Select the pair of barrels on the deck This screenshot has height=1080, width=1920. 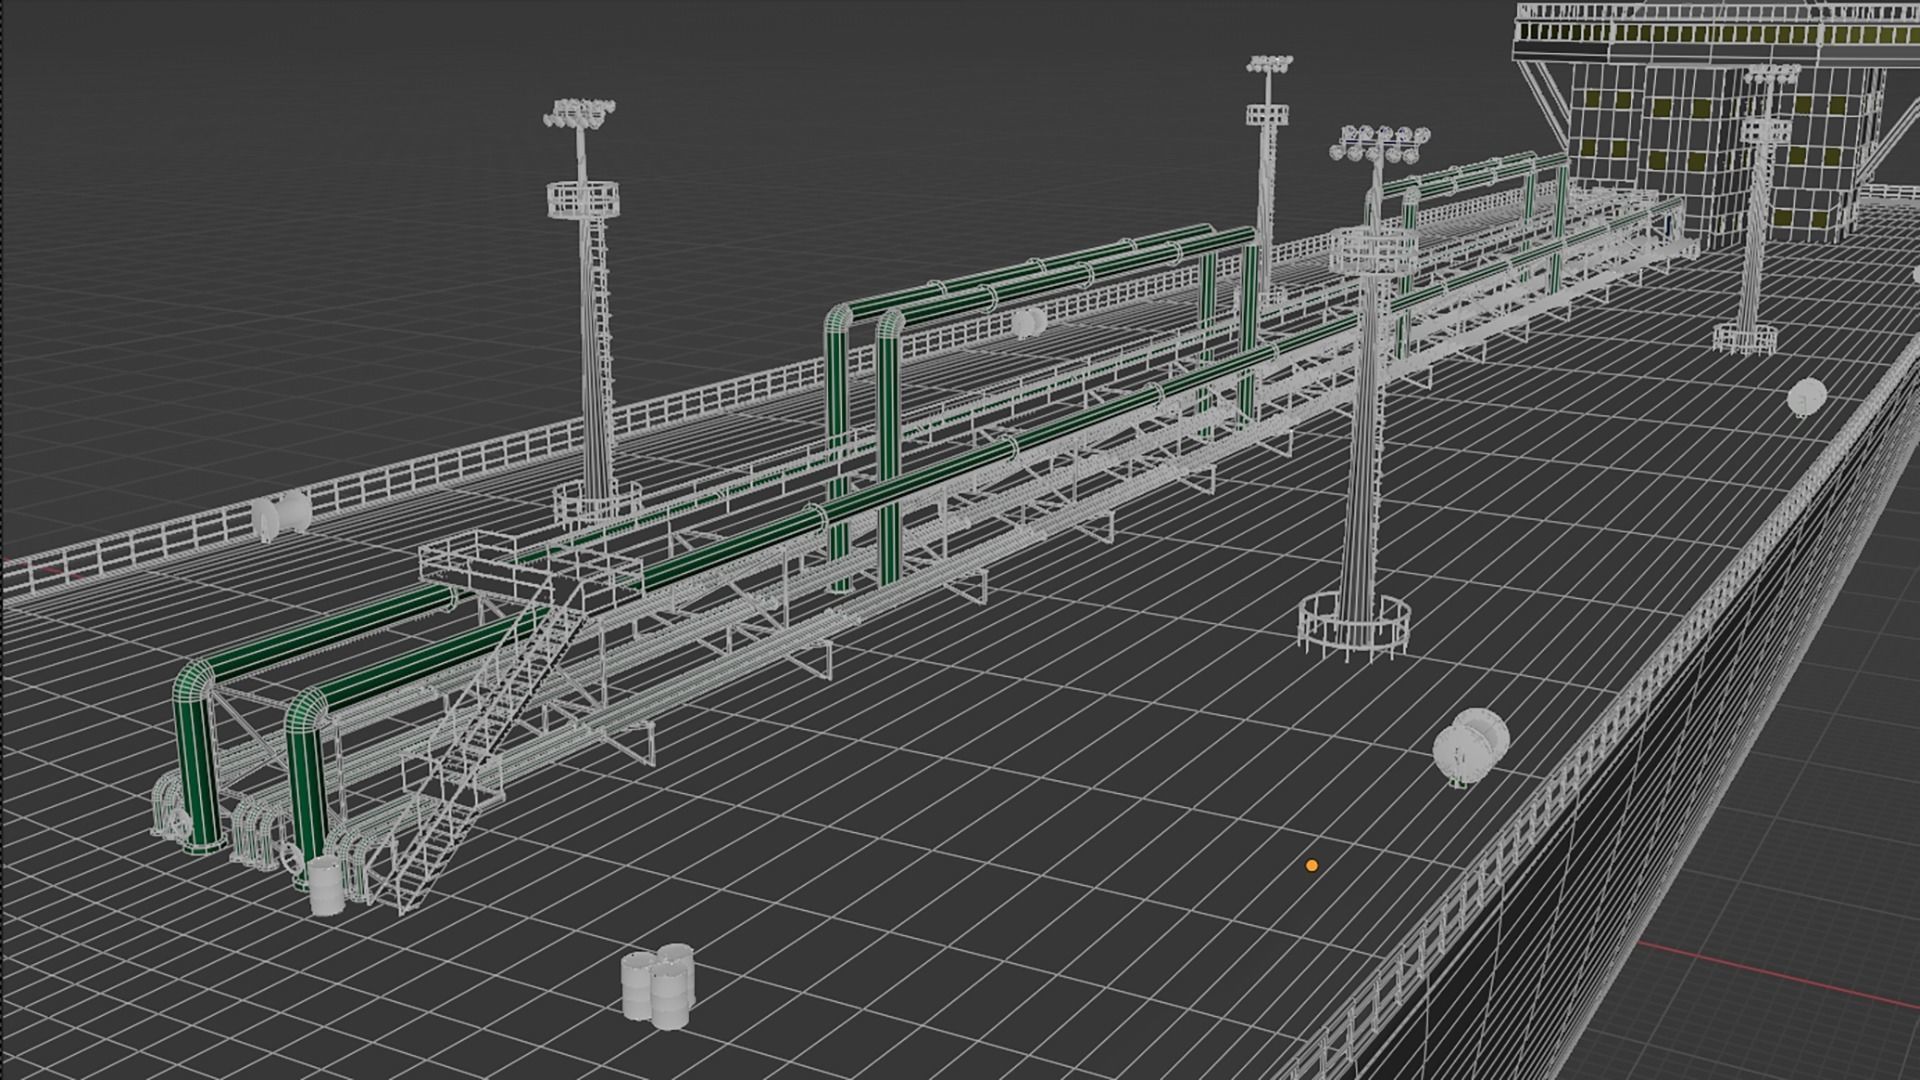657,985
